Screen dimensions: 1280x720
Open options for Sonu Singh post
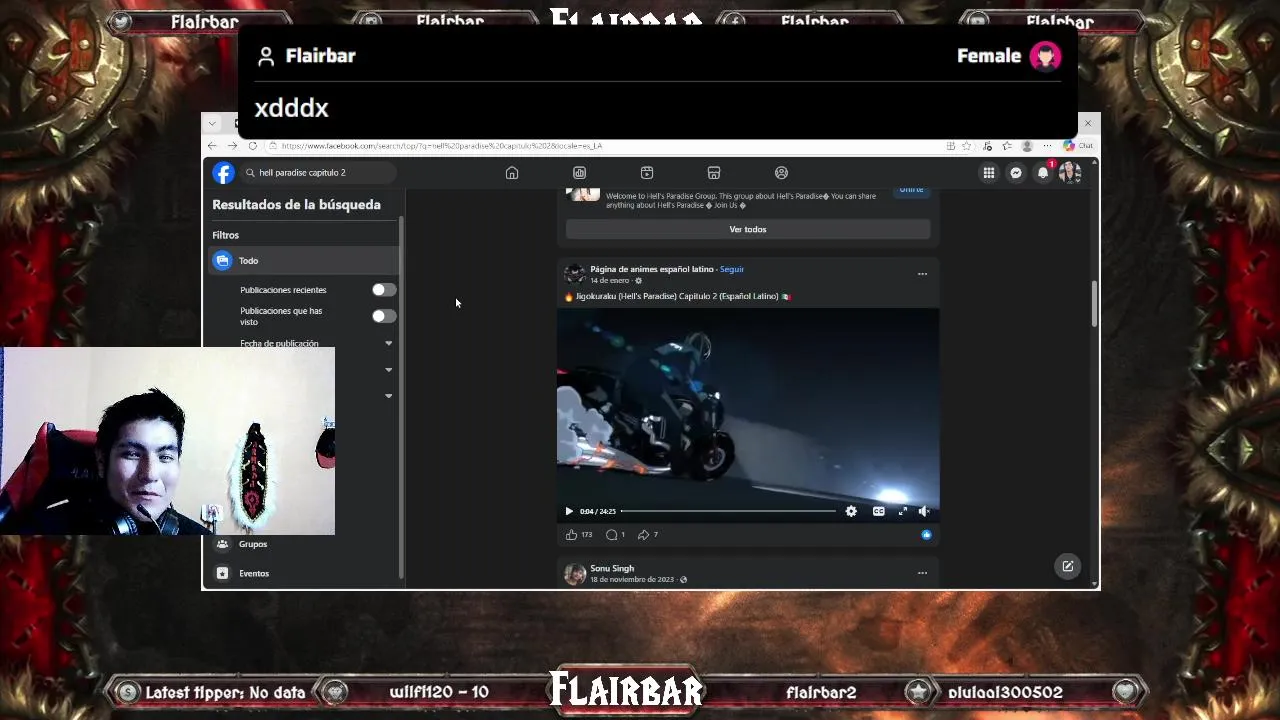point(922,573)
